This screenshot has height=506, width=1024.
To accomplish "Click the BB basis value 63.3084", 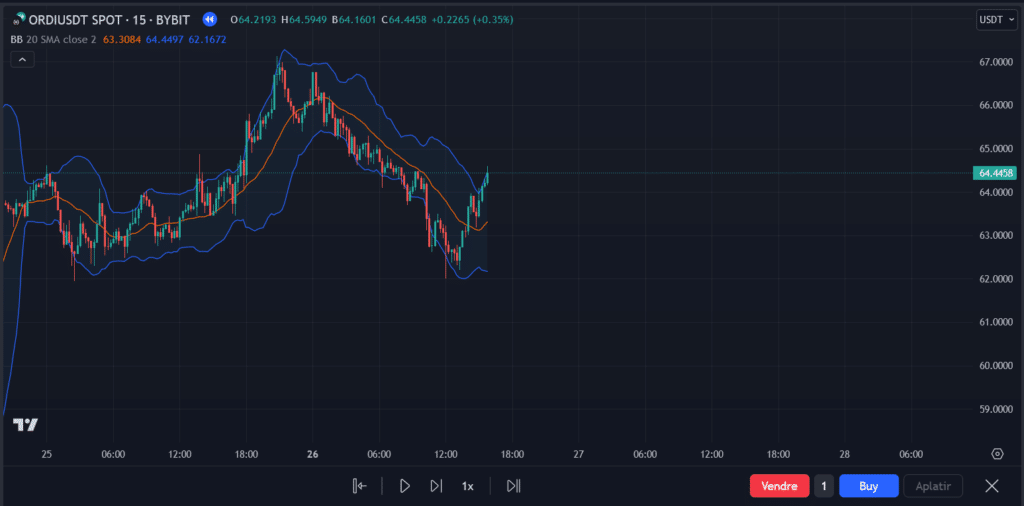I will (121, 40).
